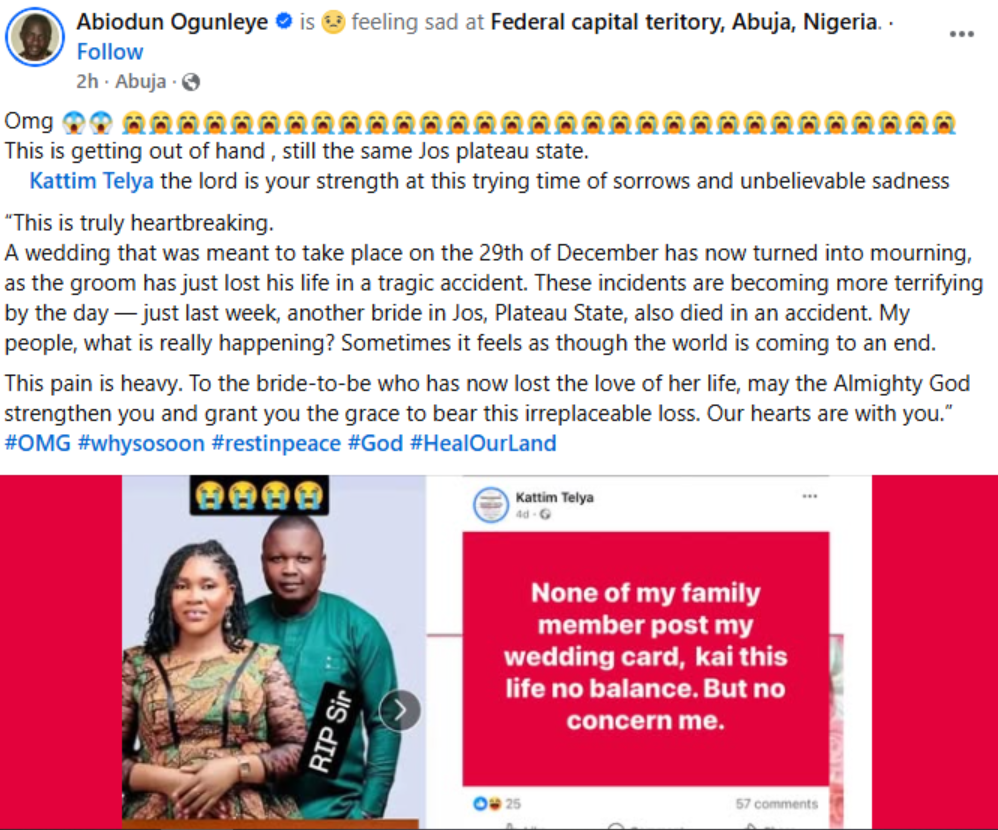Viewport: 998px width, 830px height.
Task: Open the #HealOurLand hashtag
Action: [483, 443]
